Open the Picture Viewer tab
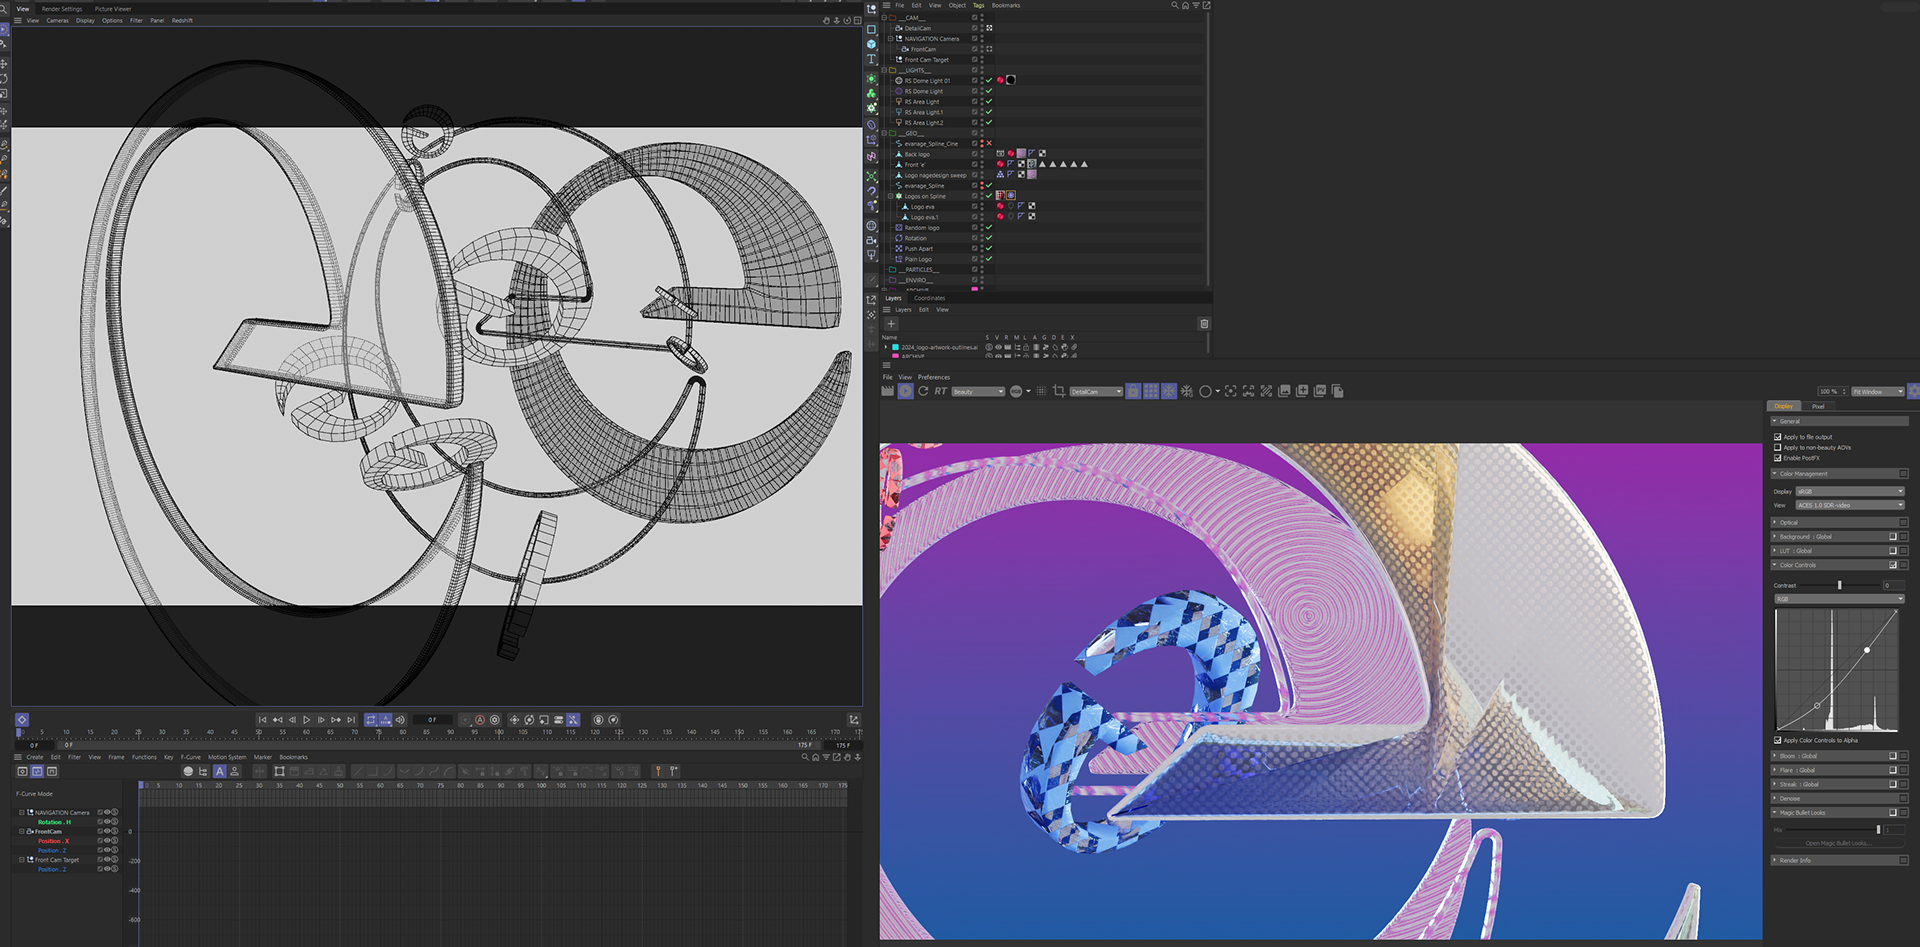 click(x=113, y=9)
